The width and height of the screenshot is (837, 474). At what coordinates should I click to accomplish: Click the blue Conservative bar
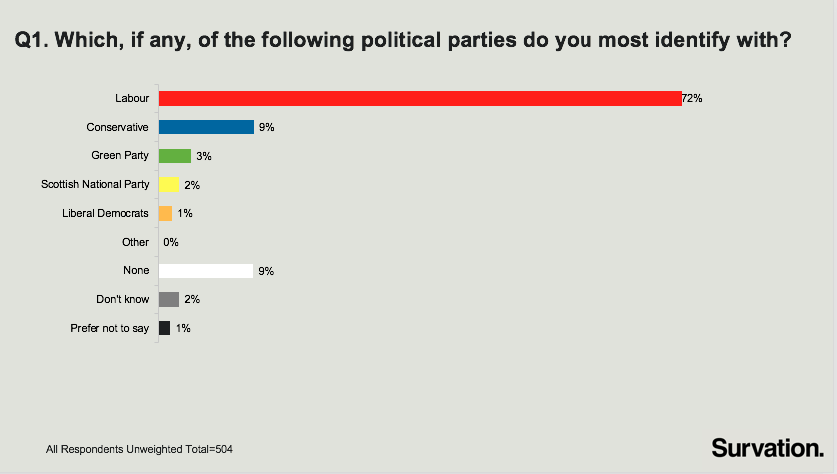[207, 127]
